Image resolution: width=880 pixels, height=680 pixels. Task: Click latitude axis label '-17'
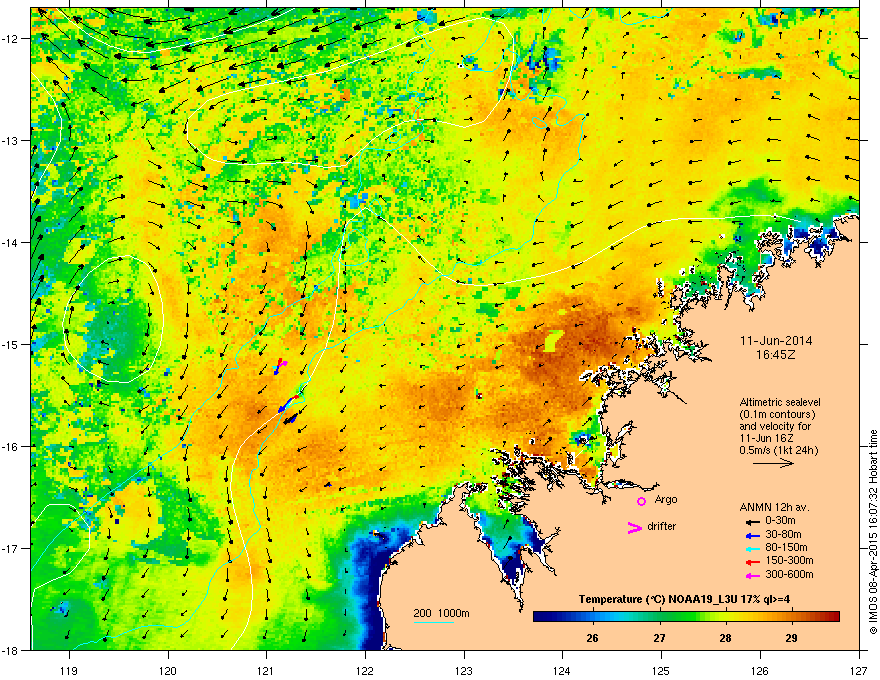pos(11,548)
